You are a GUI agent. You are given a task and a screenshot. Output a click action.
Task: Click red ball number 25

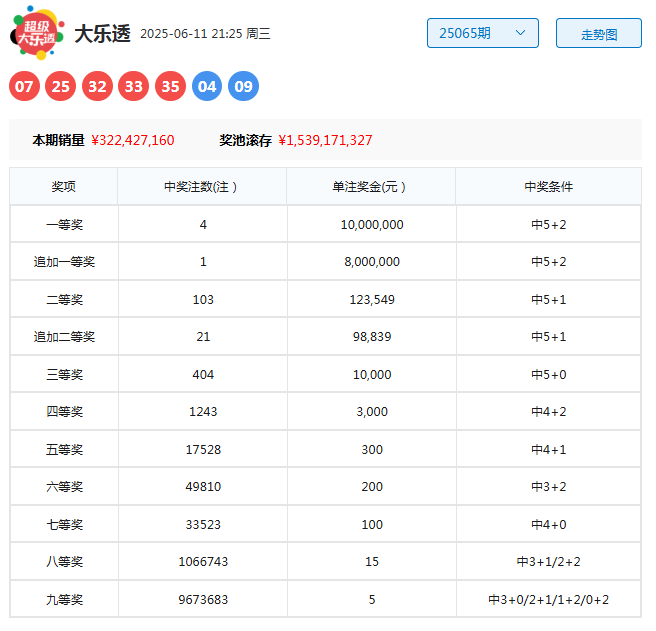61,86
